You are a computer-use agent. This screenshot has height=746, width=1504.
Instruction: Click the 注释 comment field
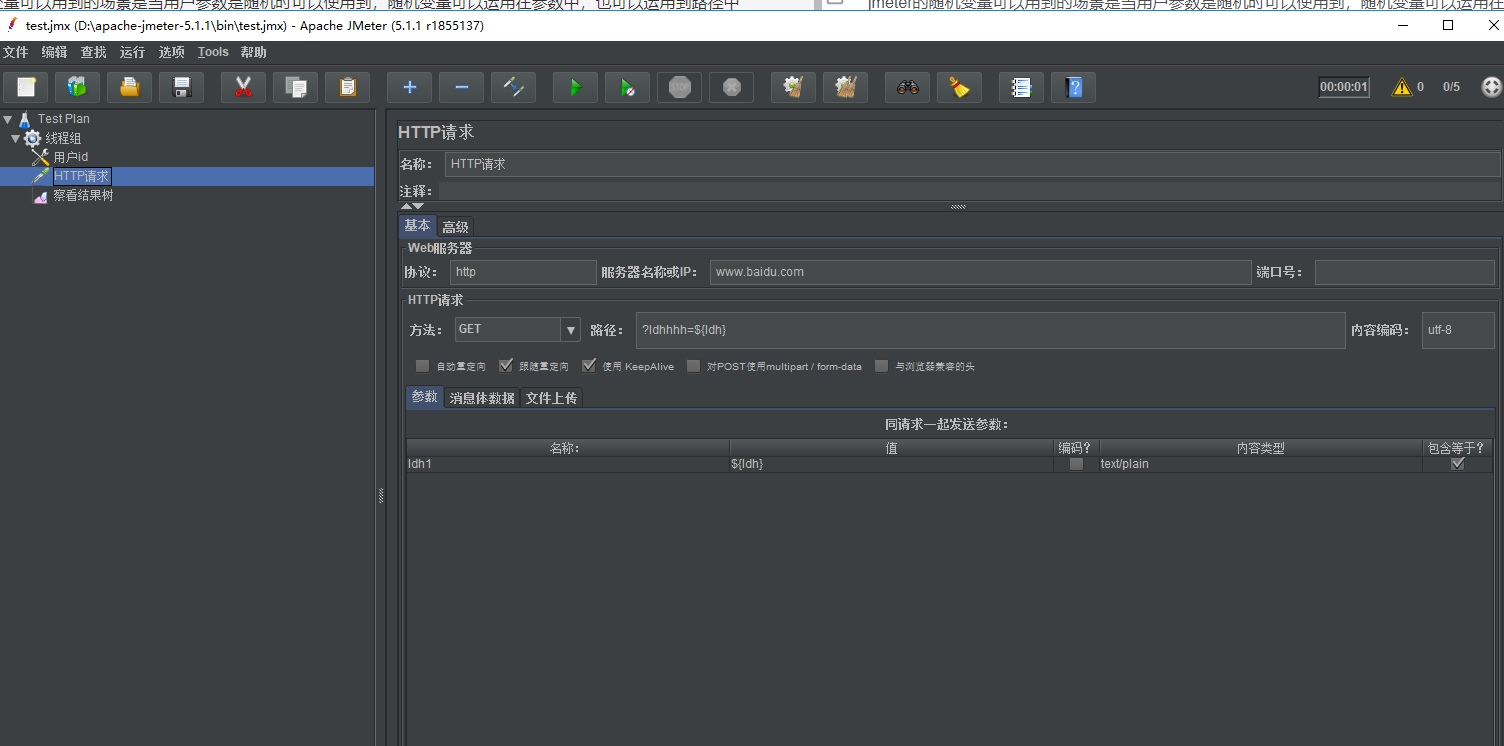pyautogui.click(x=969, y=191)
